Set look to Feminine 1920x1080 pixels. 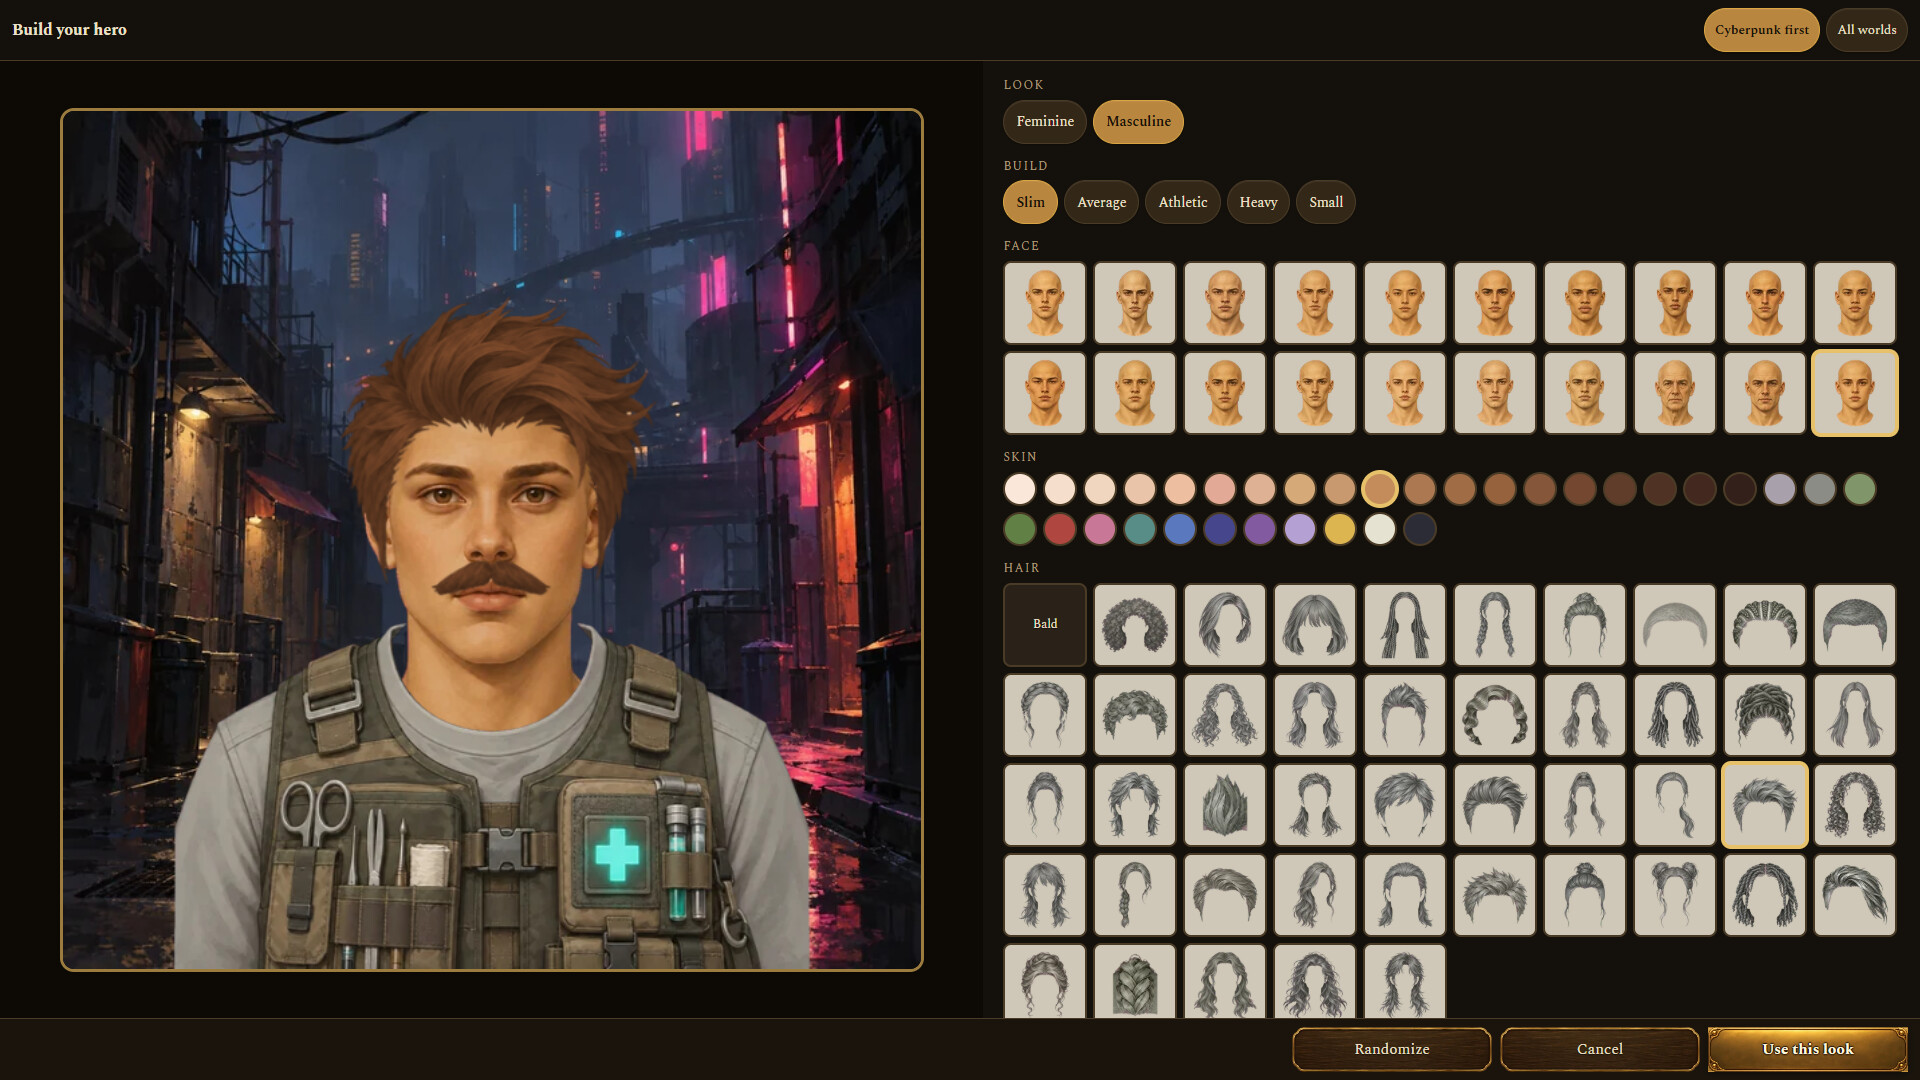tap(1045, 121)
